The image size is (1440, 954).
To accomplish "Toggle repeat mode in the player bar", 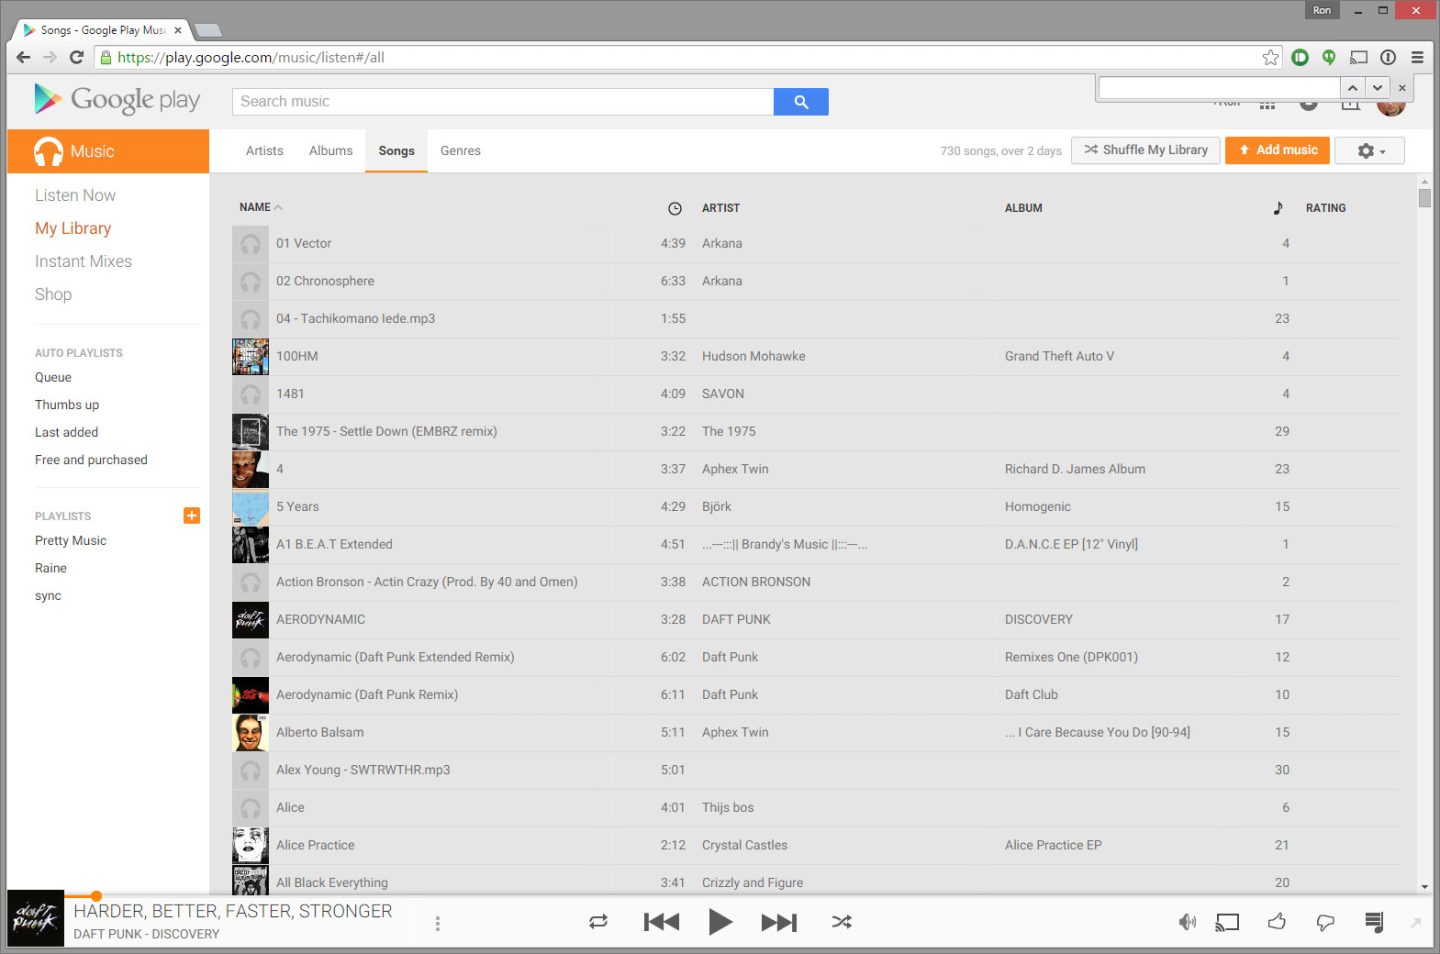I will [598, 922].
